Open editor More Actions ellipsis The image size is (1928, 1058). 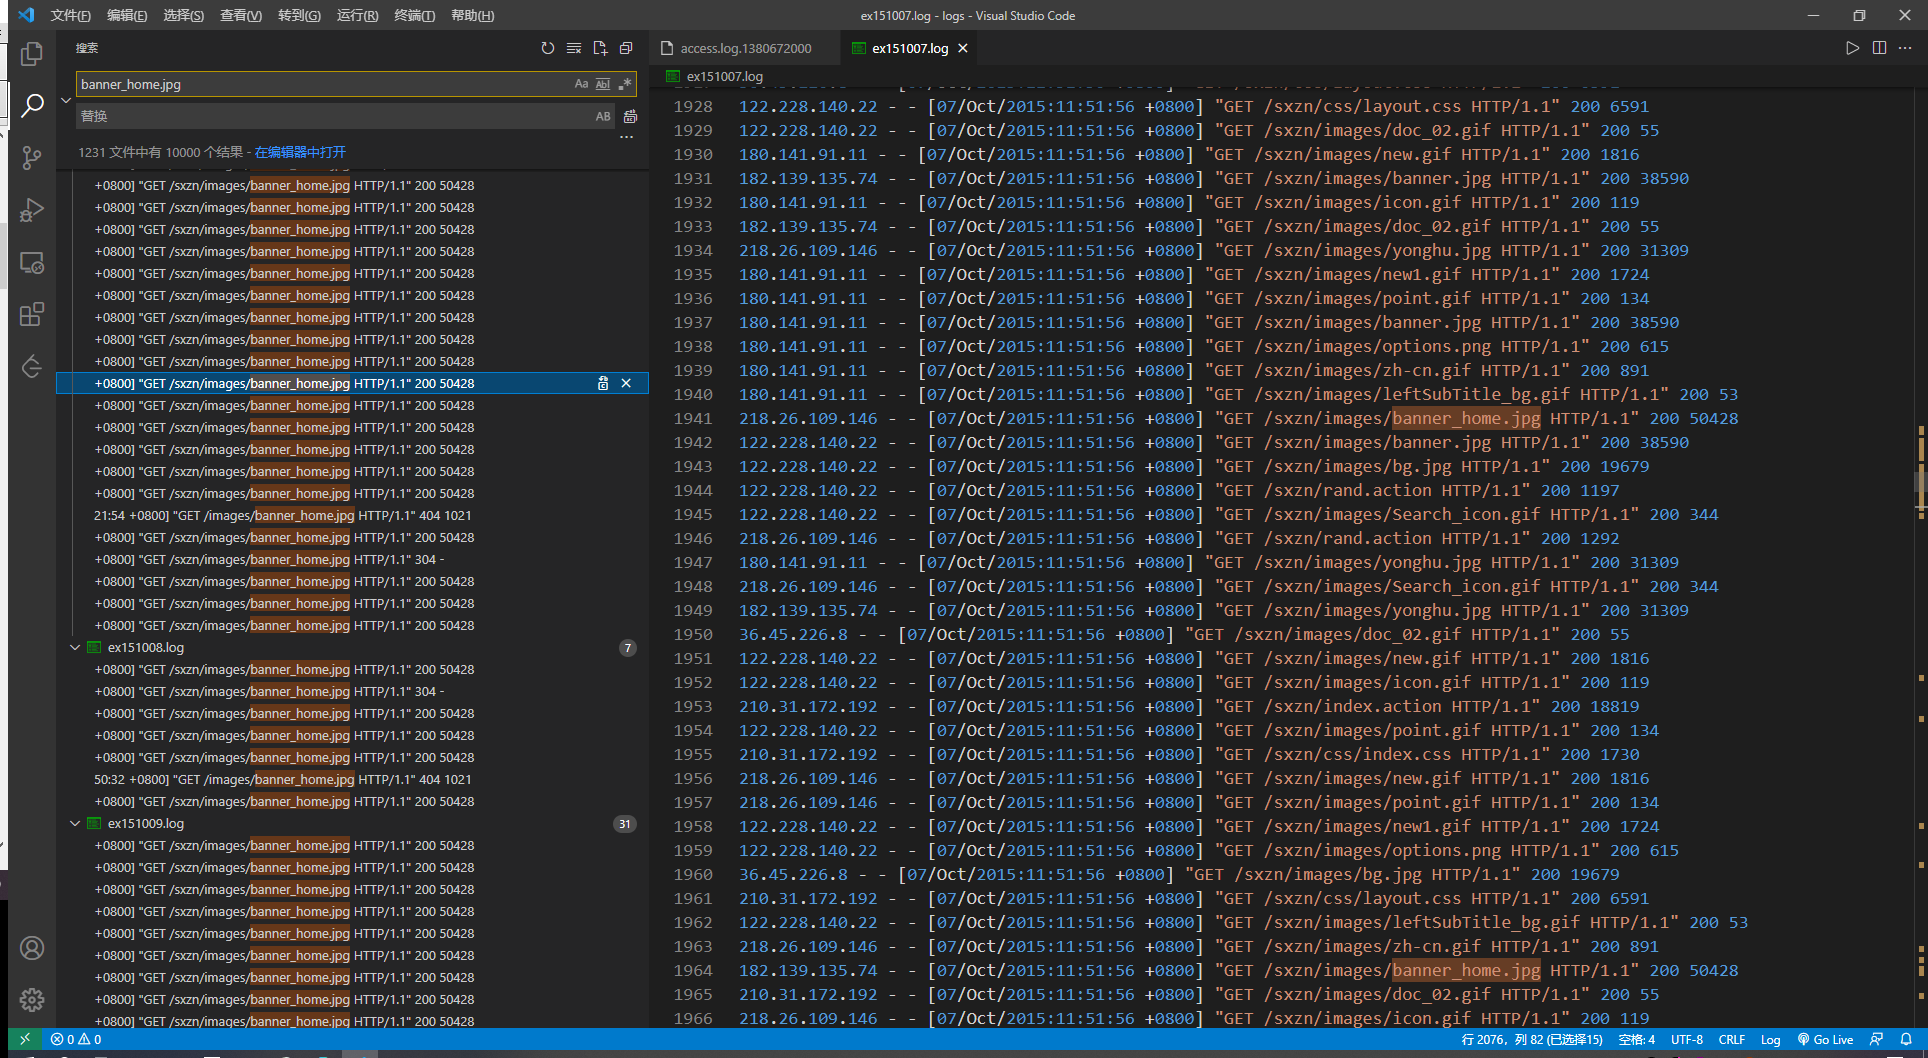tap(1906, 48)
